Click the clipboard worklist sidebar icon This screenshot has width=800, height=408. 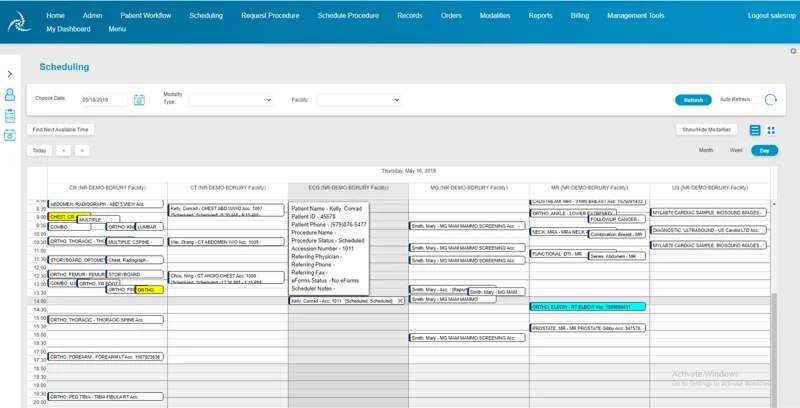tap(10, 116)
